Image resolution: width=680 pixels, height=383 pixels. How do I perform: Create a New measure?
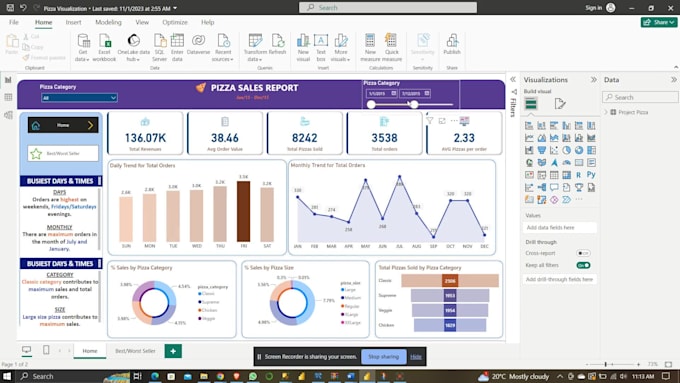click(370, 48)
